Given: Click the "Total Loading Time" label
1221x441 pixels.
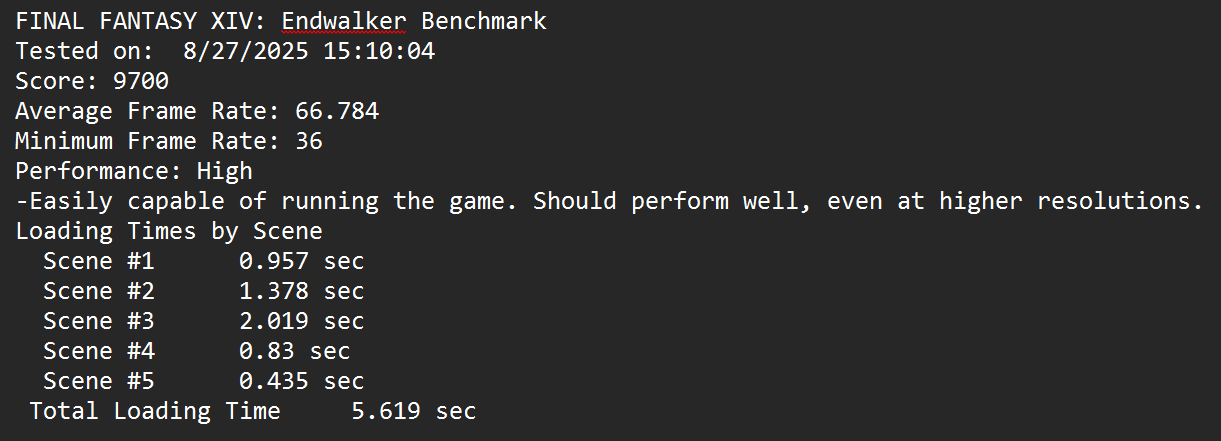Looking at the screenshot, I should pyautogui.click(x=155, y=411).
